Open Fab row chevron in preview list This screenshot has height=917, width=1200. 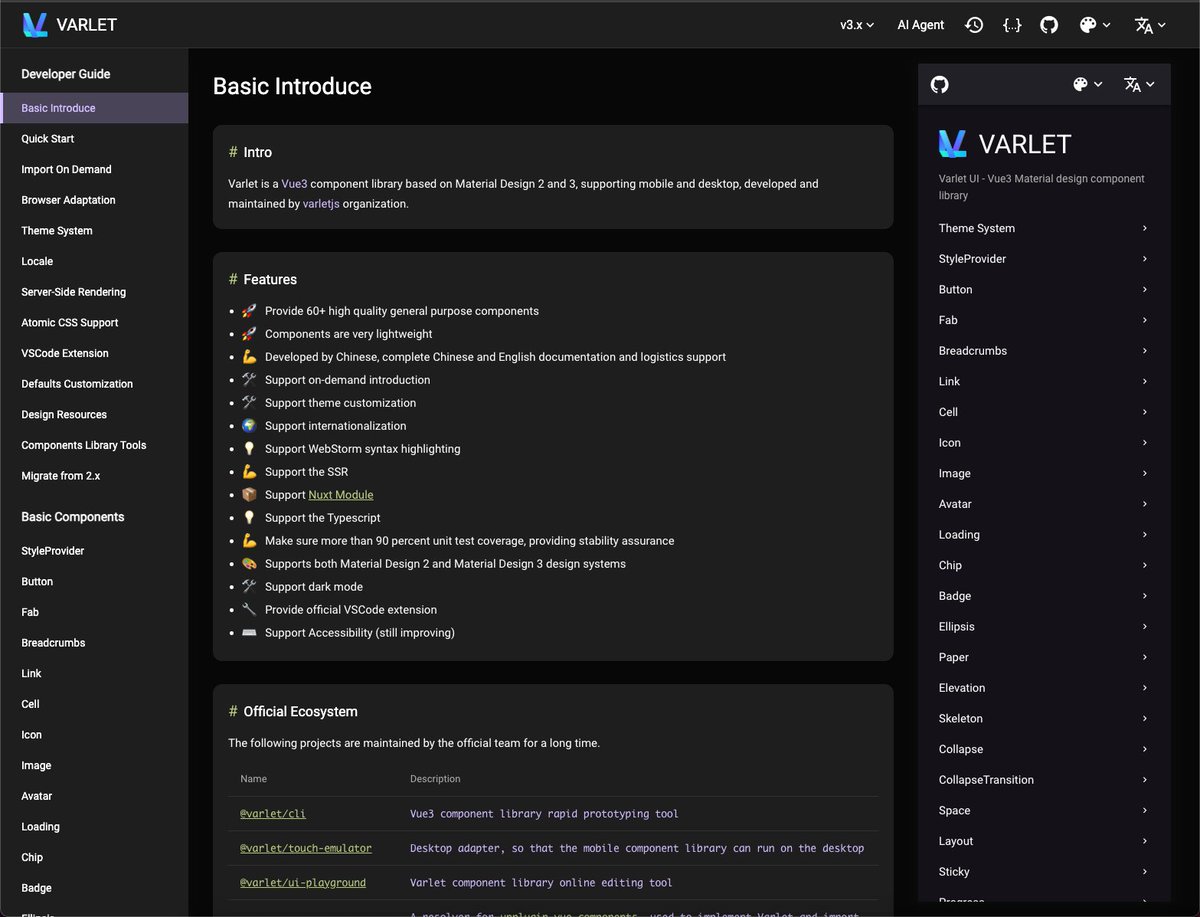(1144, 320)
